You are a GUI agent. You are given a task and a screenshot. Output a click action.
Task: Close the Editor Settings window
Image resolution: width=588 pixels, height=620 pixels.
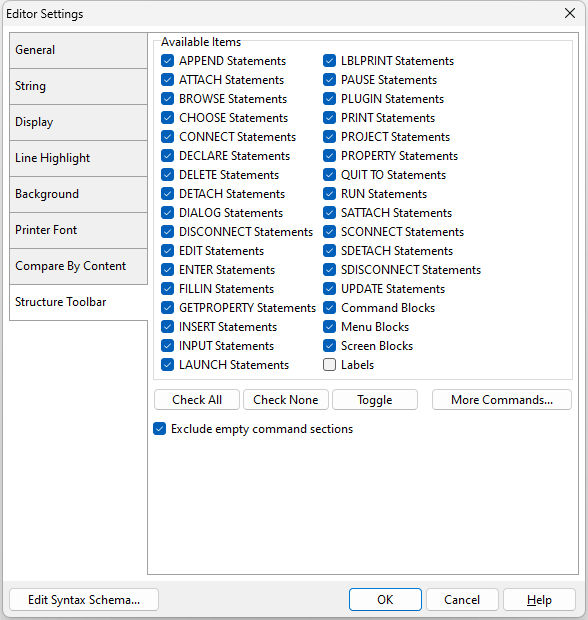pos(570,13)
